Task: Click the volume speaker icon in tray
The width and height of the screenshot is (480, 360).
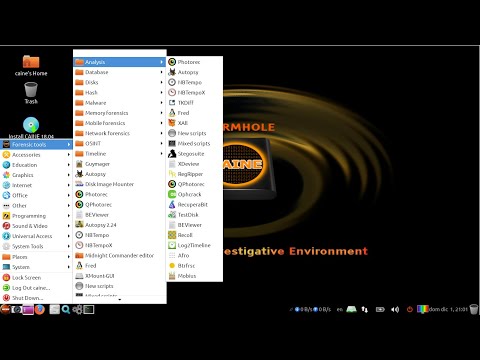Action: 395,310
